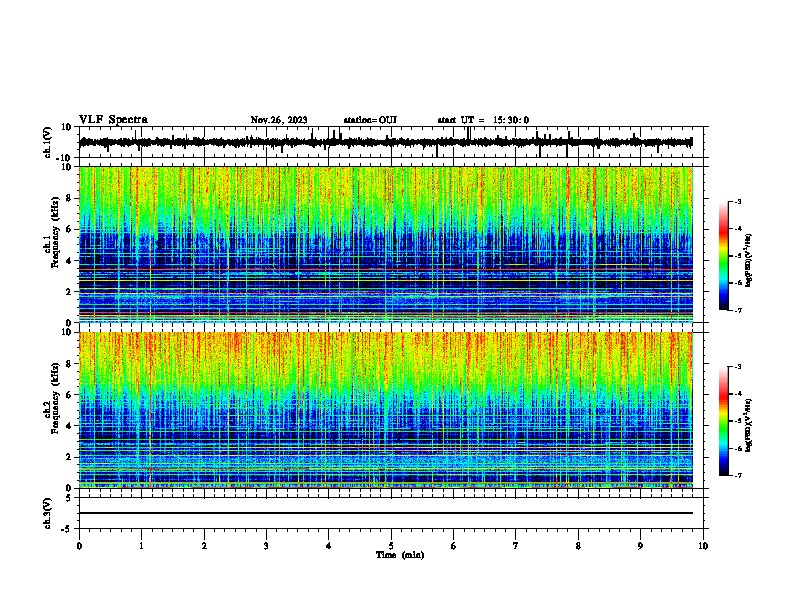Click the ch.2 color scale bar
Screen dimensions: 792x612
(x=724, y=421)
